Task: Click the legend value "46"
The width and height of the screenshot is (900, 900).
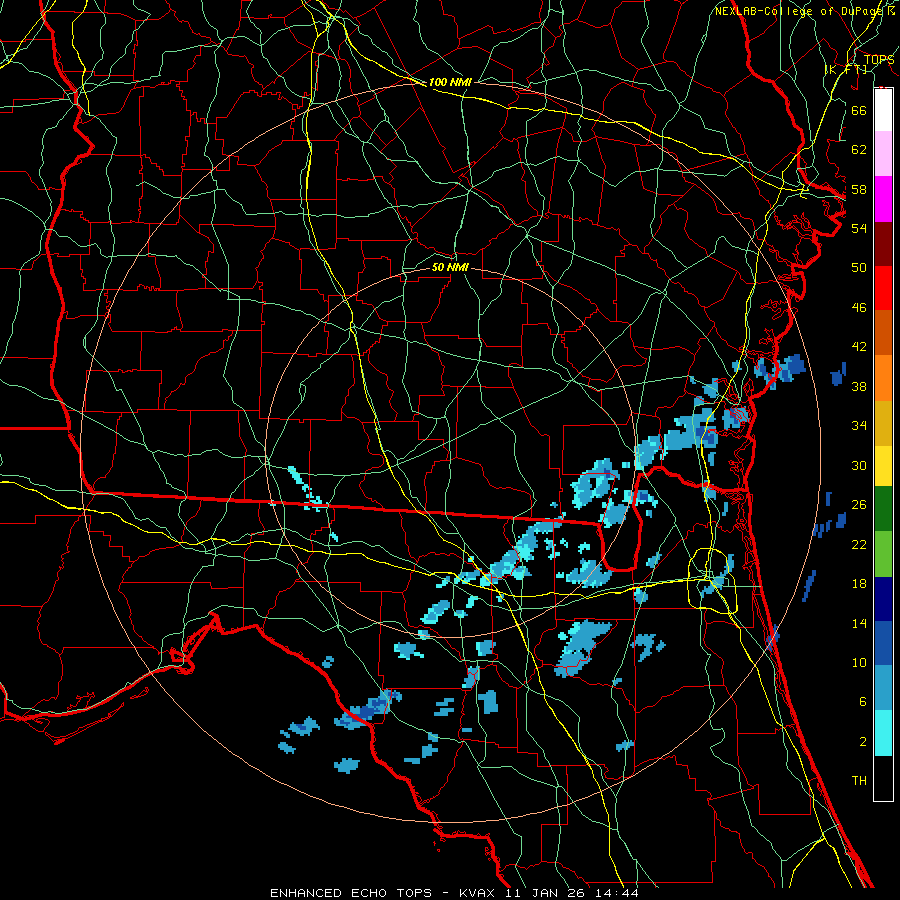Action: click(x=859, y=308)
